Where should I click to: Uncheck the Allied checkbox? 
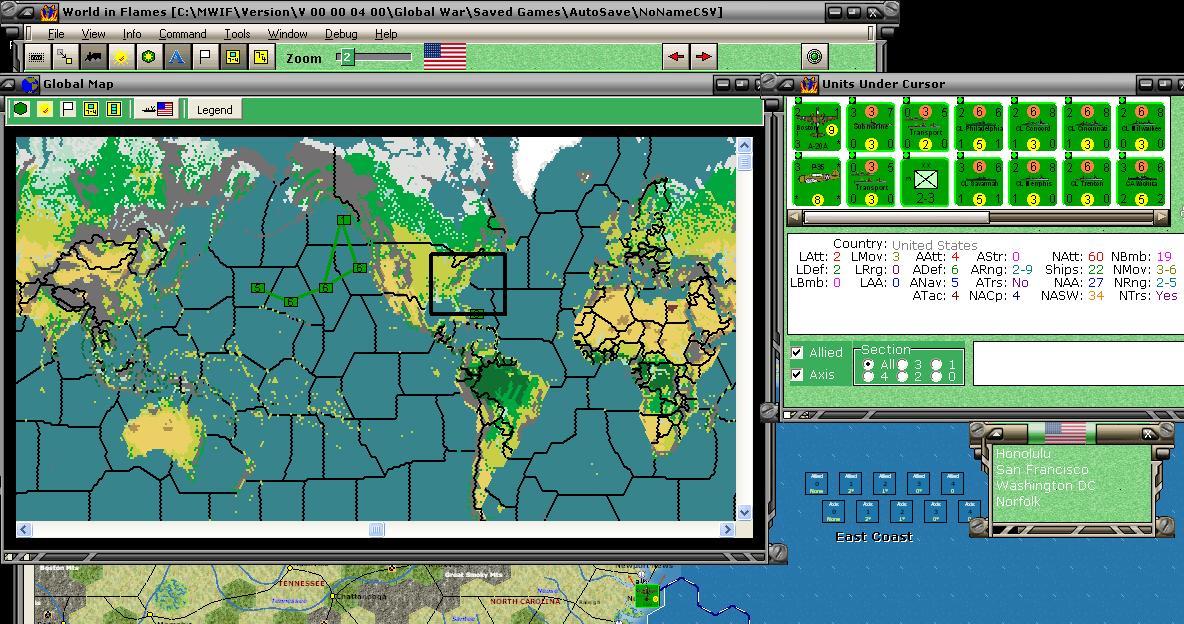point(797,353)
